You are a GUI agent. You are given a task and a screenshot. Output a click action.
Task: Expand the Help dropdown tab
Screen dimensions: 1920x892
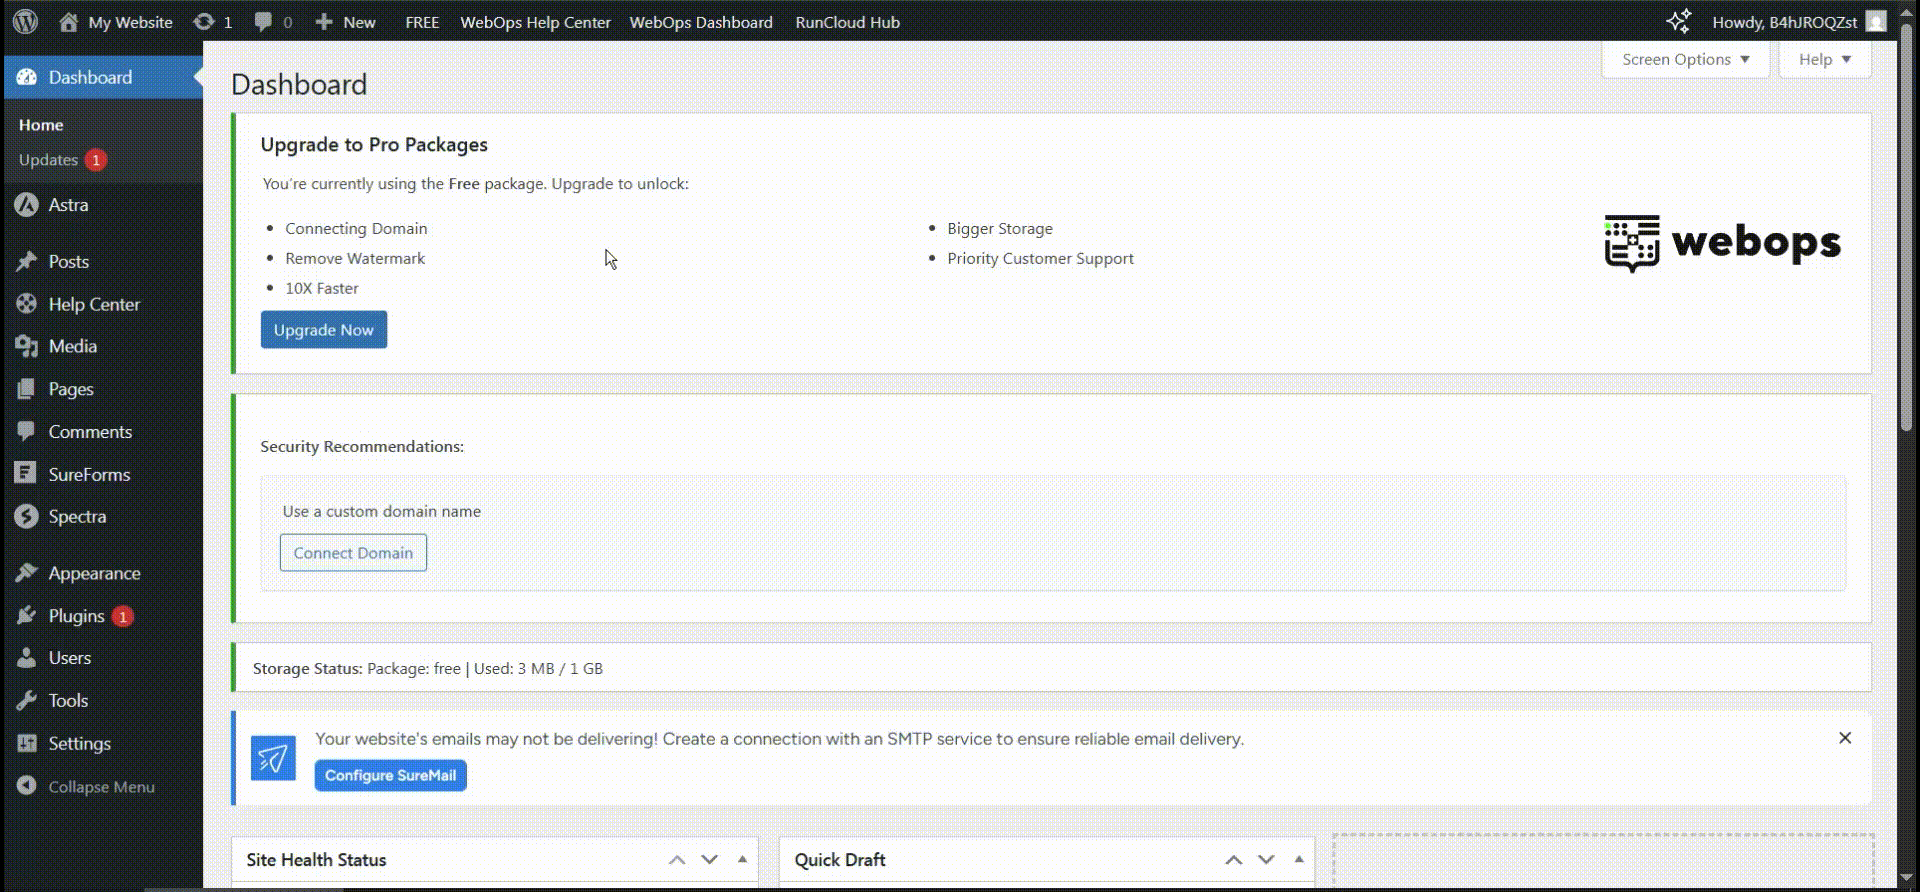(x=1824, y=60)
